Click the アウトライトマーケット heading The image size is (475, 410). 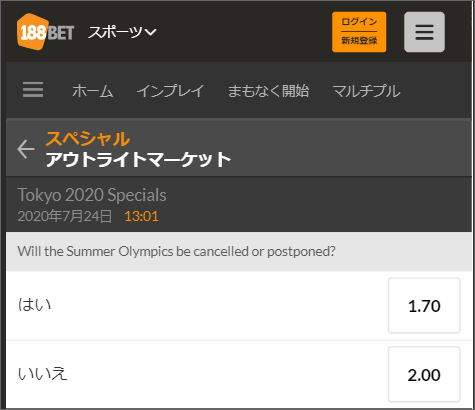click(138, 159)
